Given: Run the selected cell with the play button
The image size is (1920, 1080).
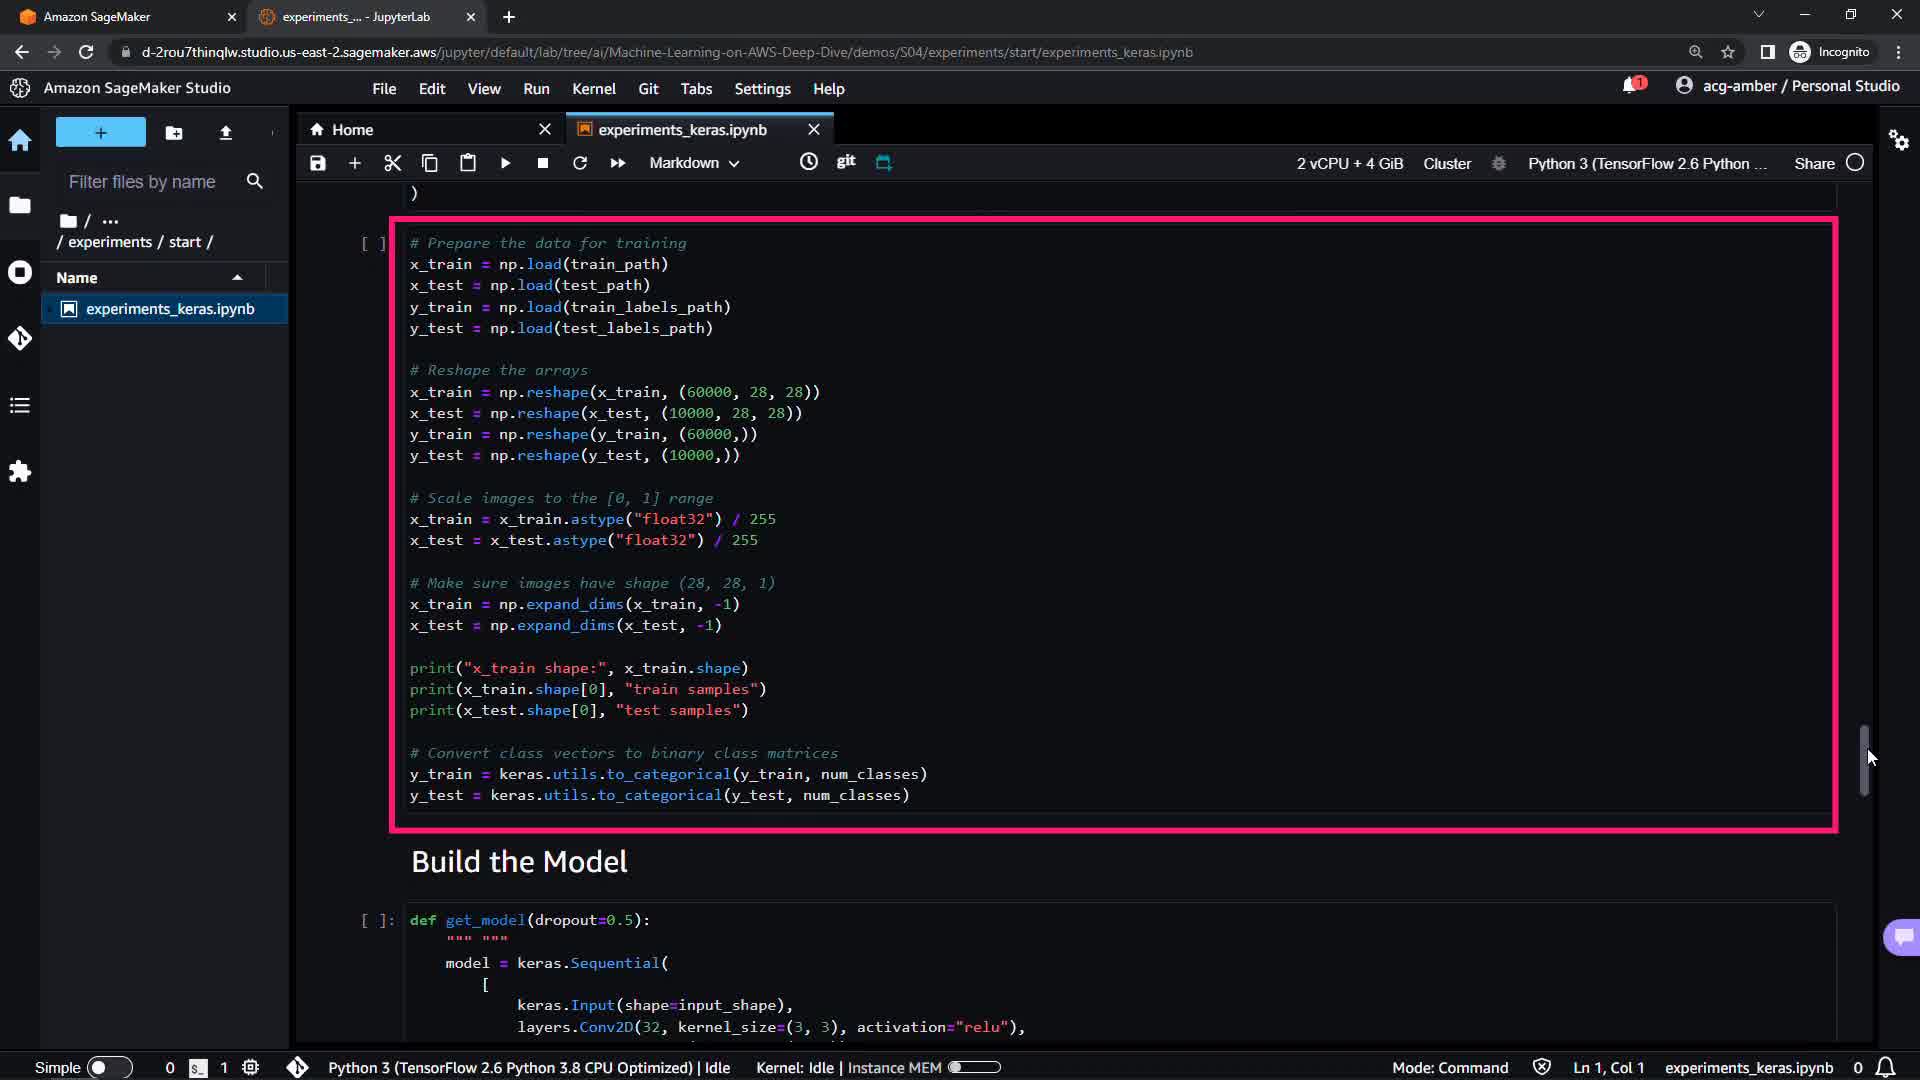Looking at the screenshot, I should click(505, 163).
